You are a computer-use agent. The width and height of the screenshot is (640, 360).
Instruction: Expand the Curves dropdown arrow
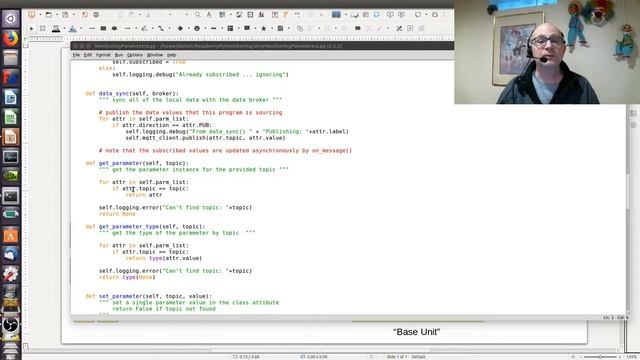coord(152,29)
